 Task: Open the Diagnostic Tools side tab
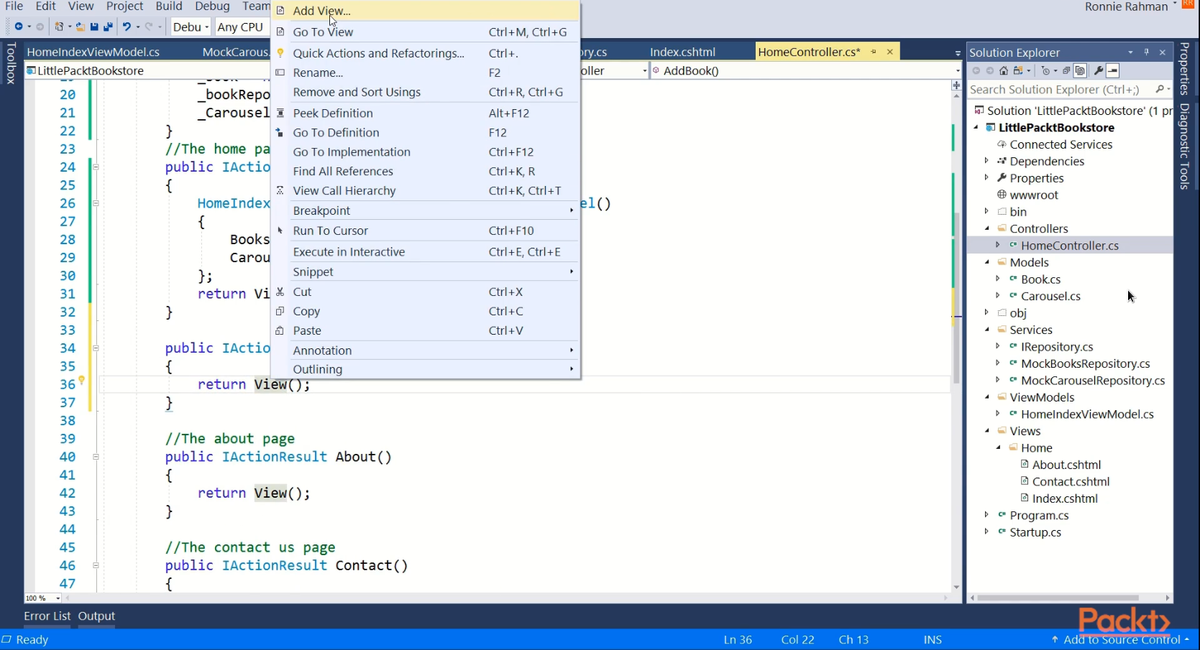click(1184, 146)
